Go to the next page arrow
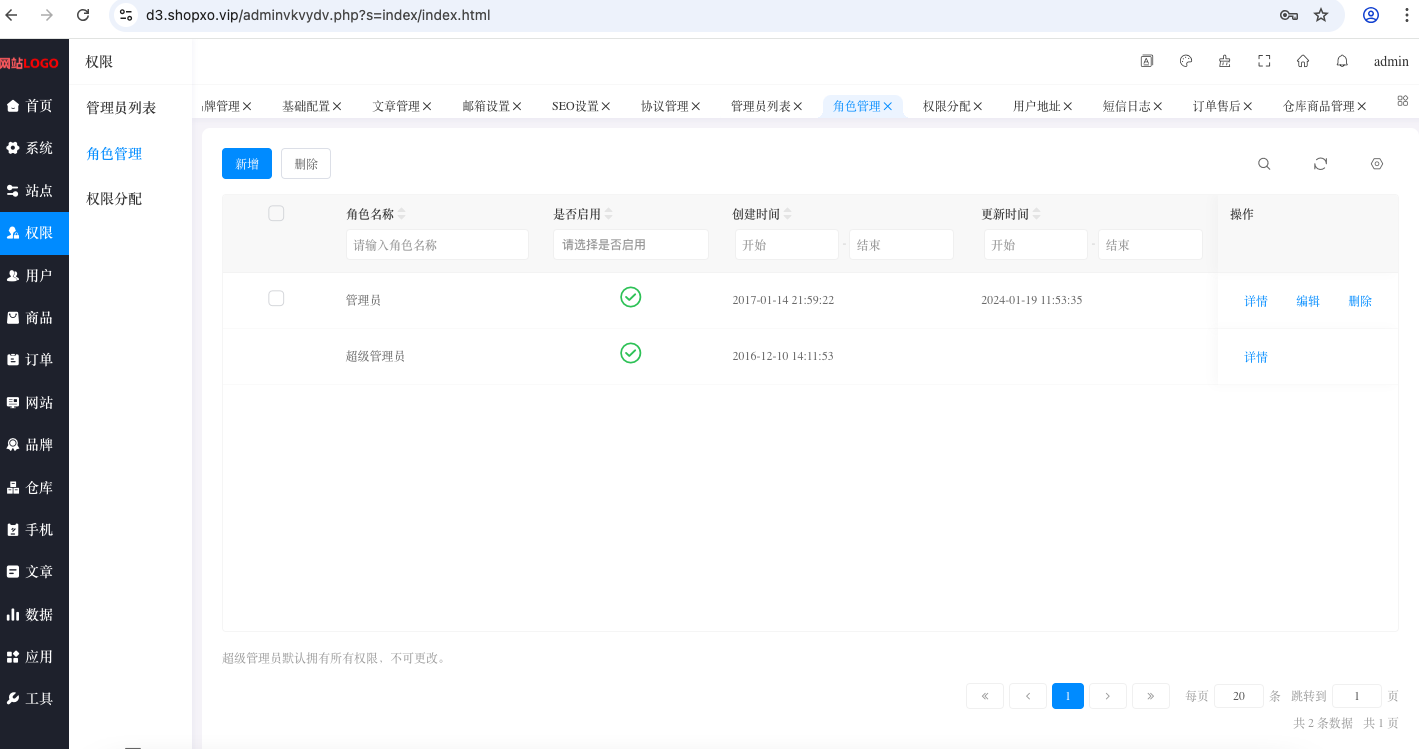The width and height of the screenshot is (1419, 749). tap(1108, 696)
